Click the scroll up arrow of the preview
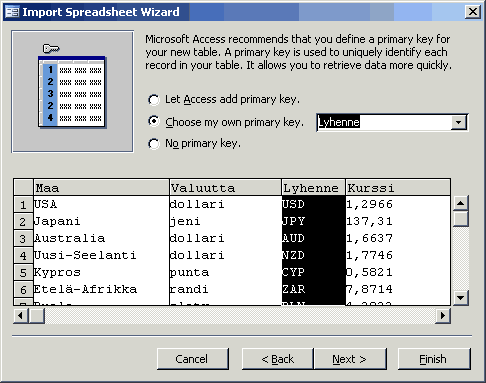 pos(460,203)
